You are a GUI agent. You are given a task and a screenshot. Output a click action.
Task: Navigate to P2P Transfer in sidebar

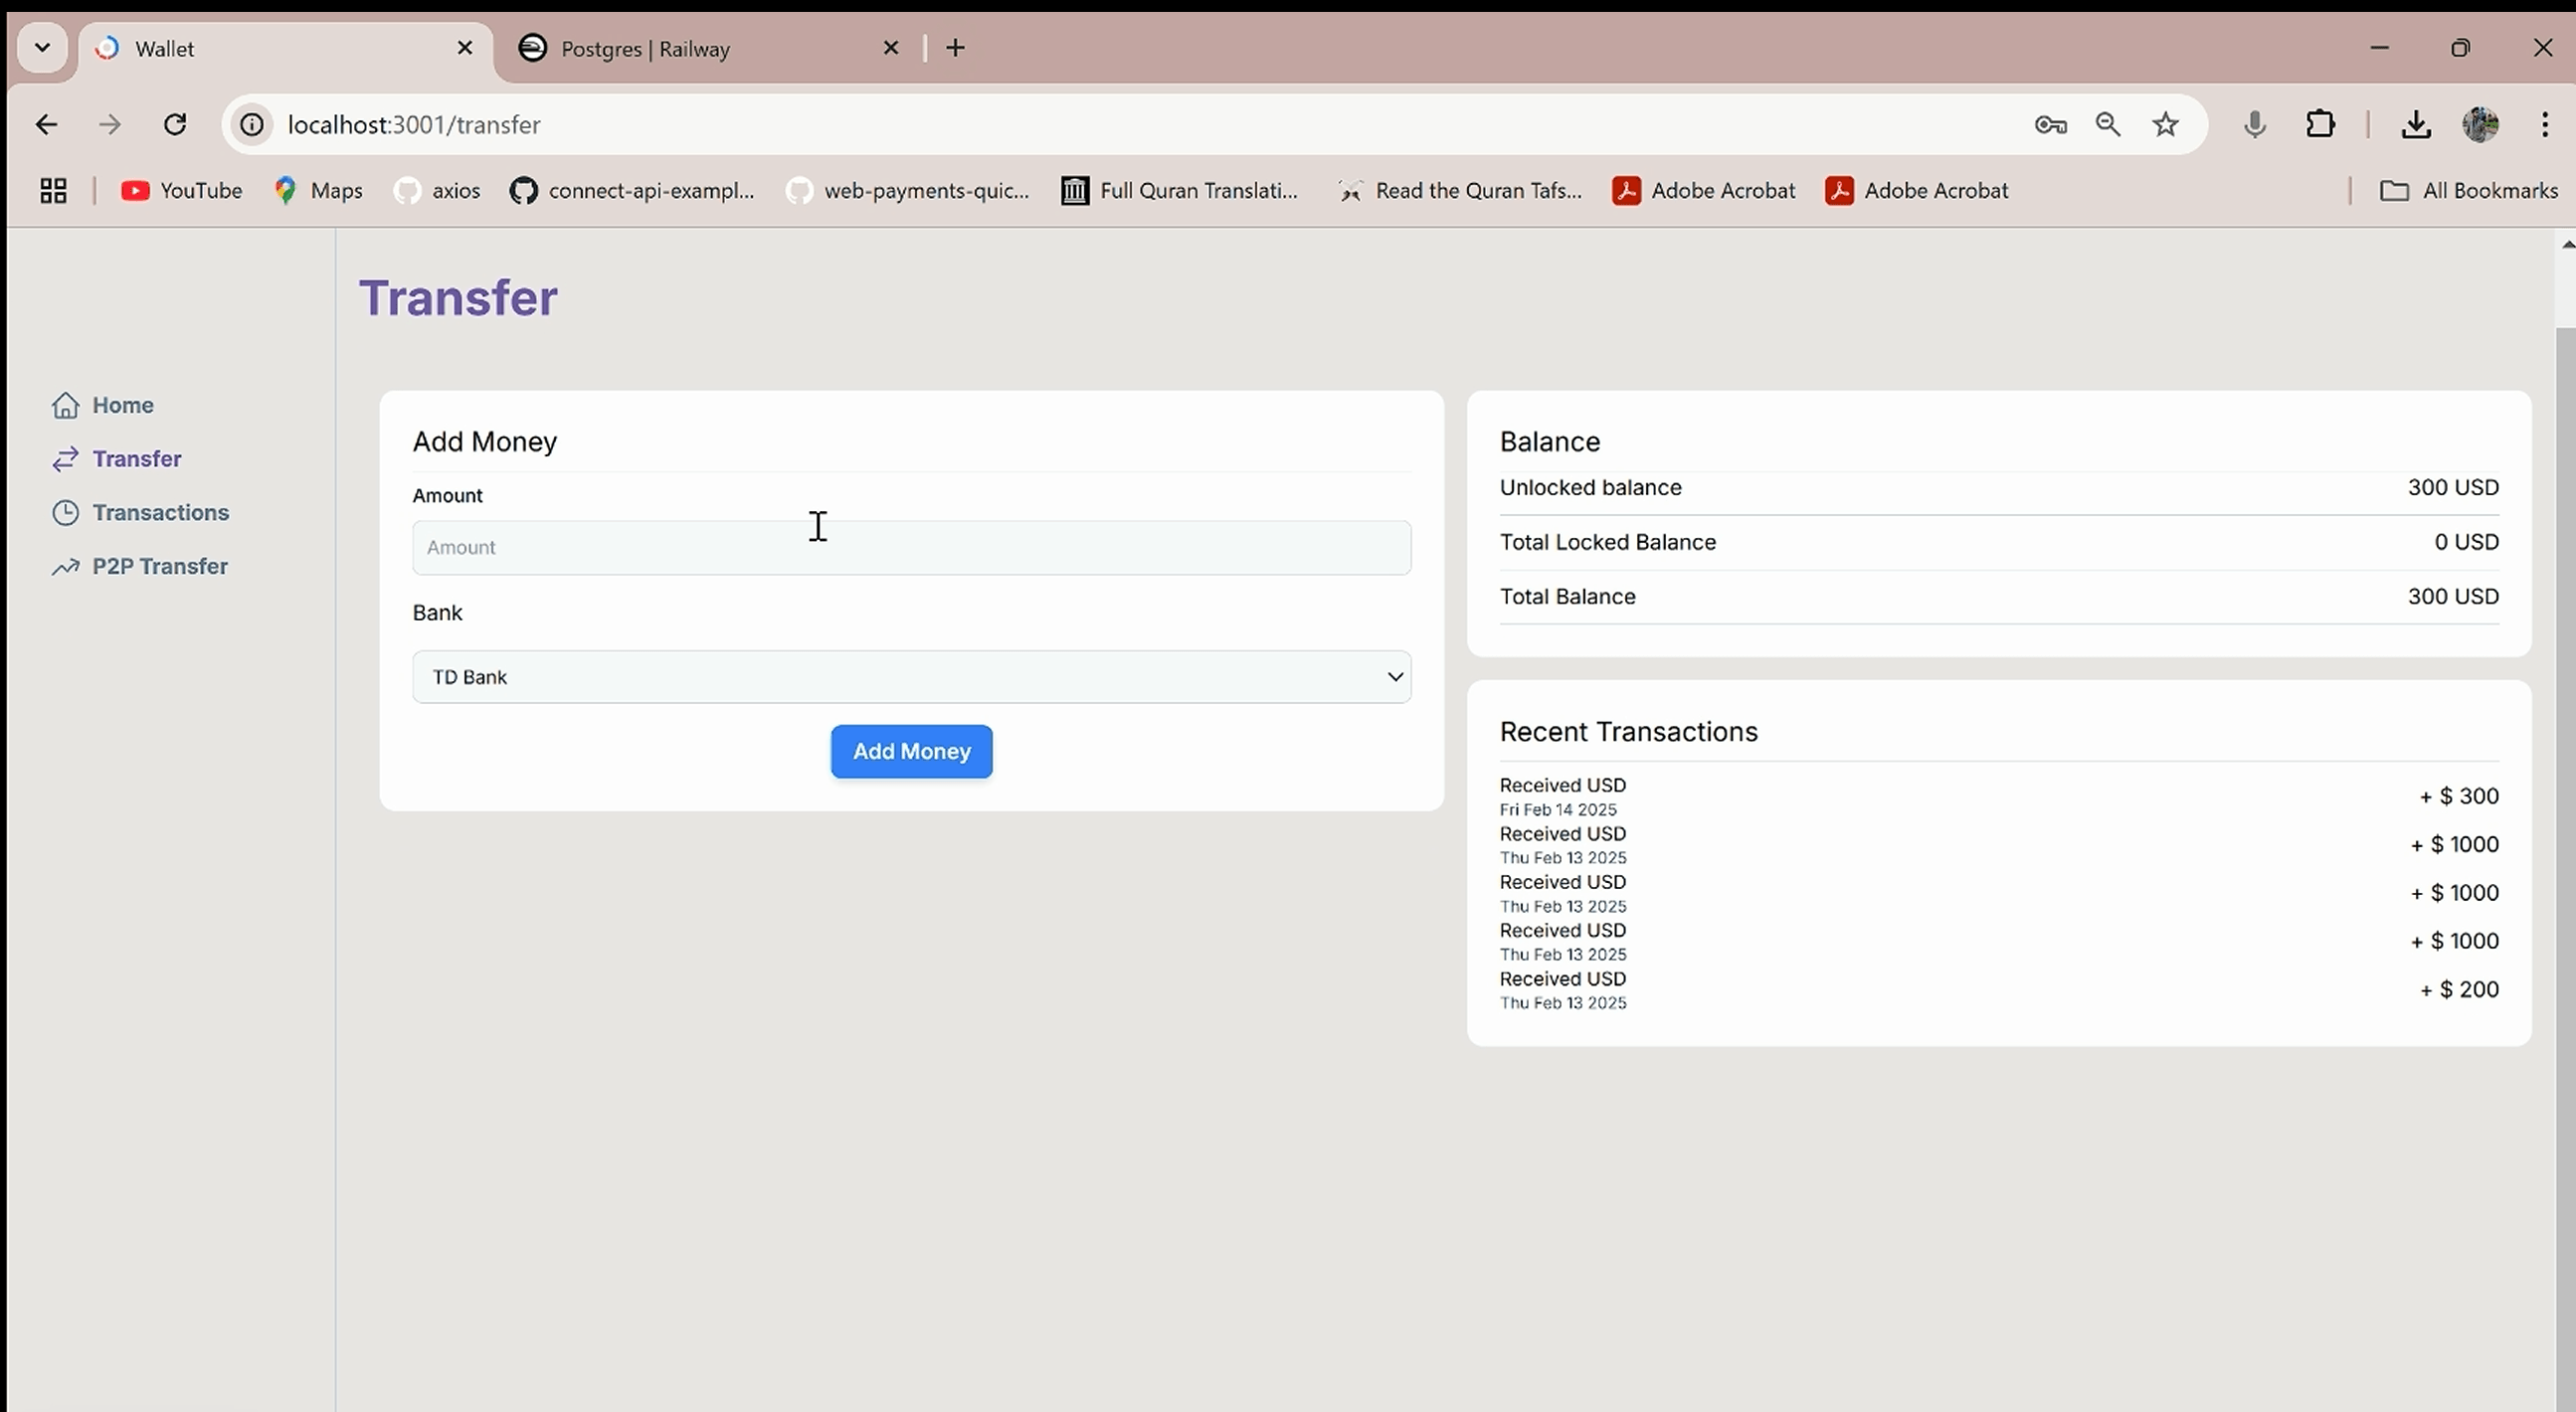160,566
